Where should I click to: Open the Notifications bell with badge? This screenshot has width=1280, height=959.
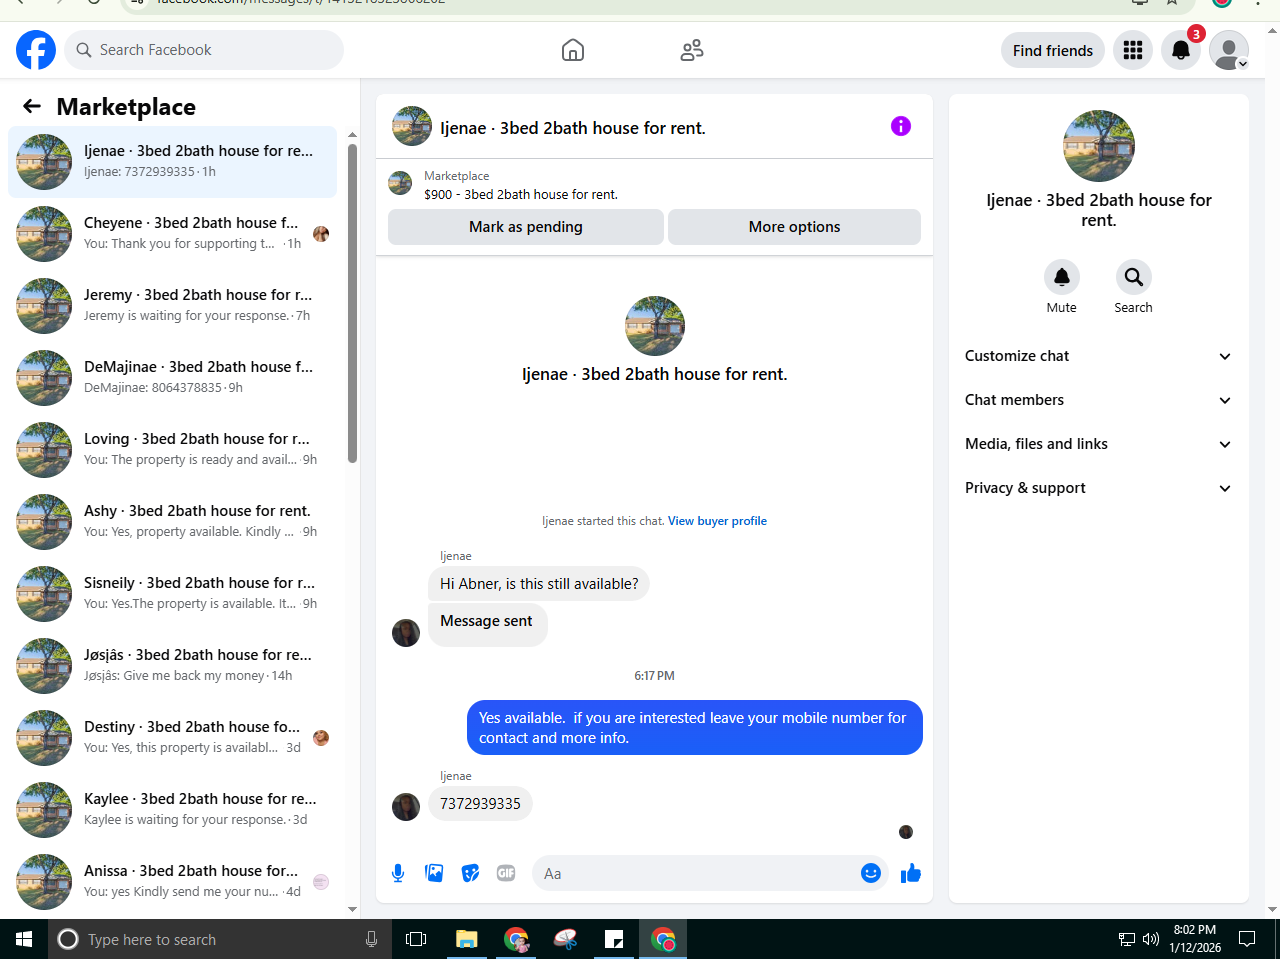(x=1181, y=50)
